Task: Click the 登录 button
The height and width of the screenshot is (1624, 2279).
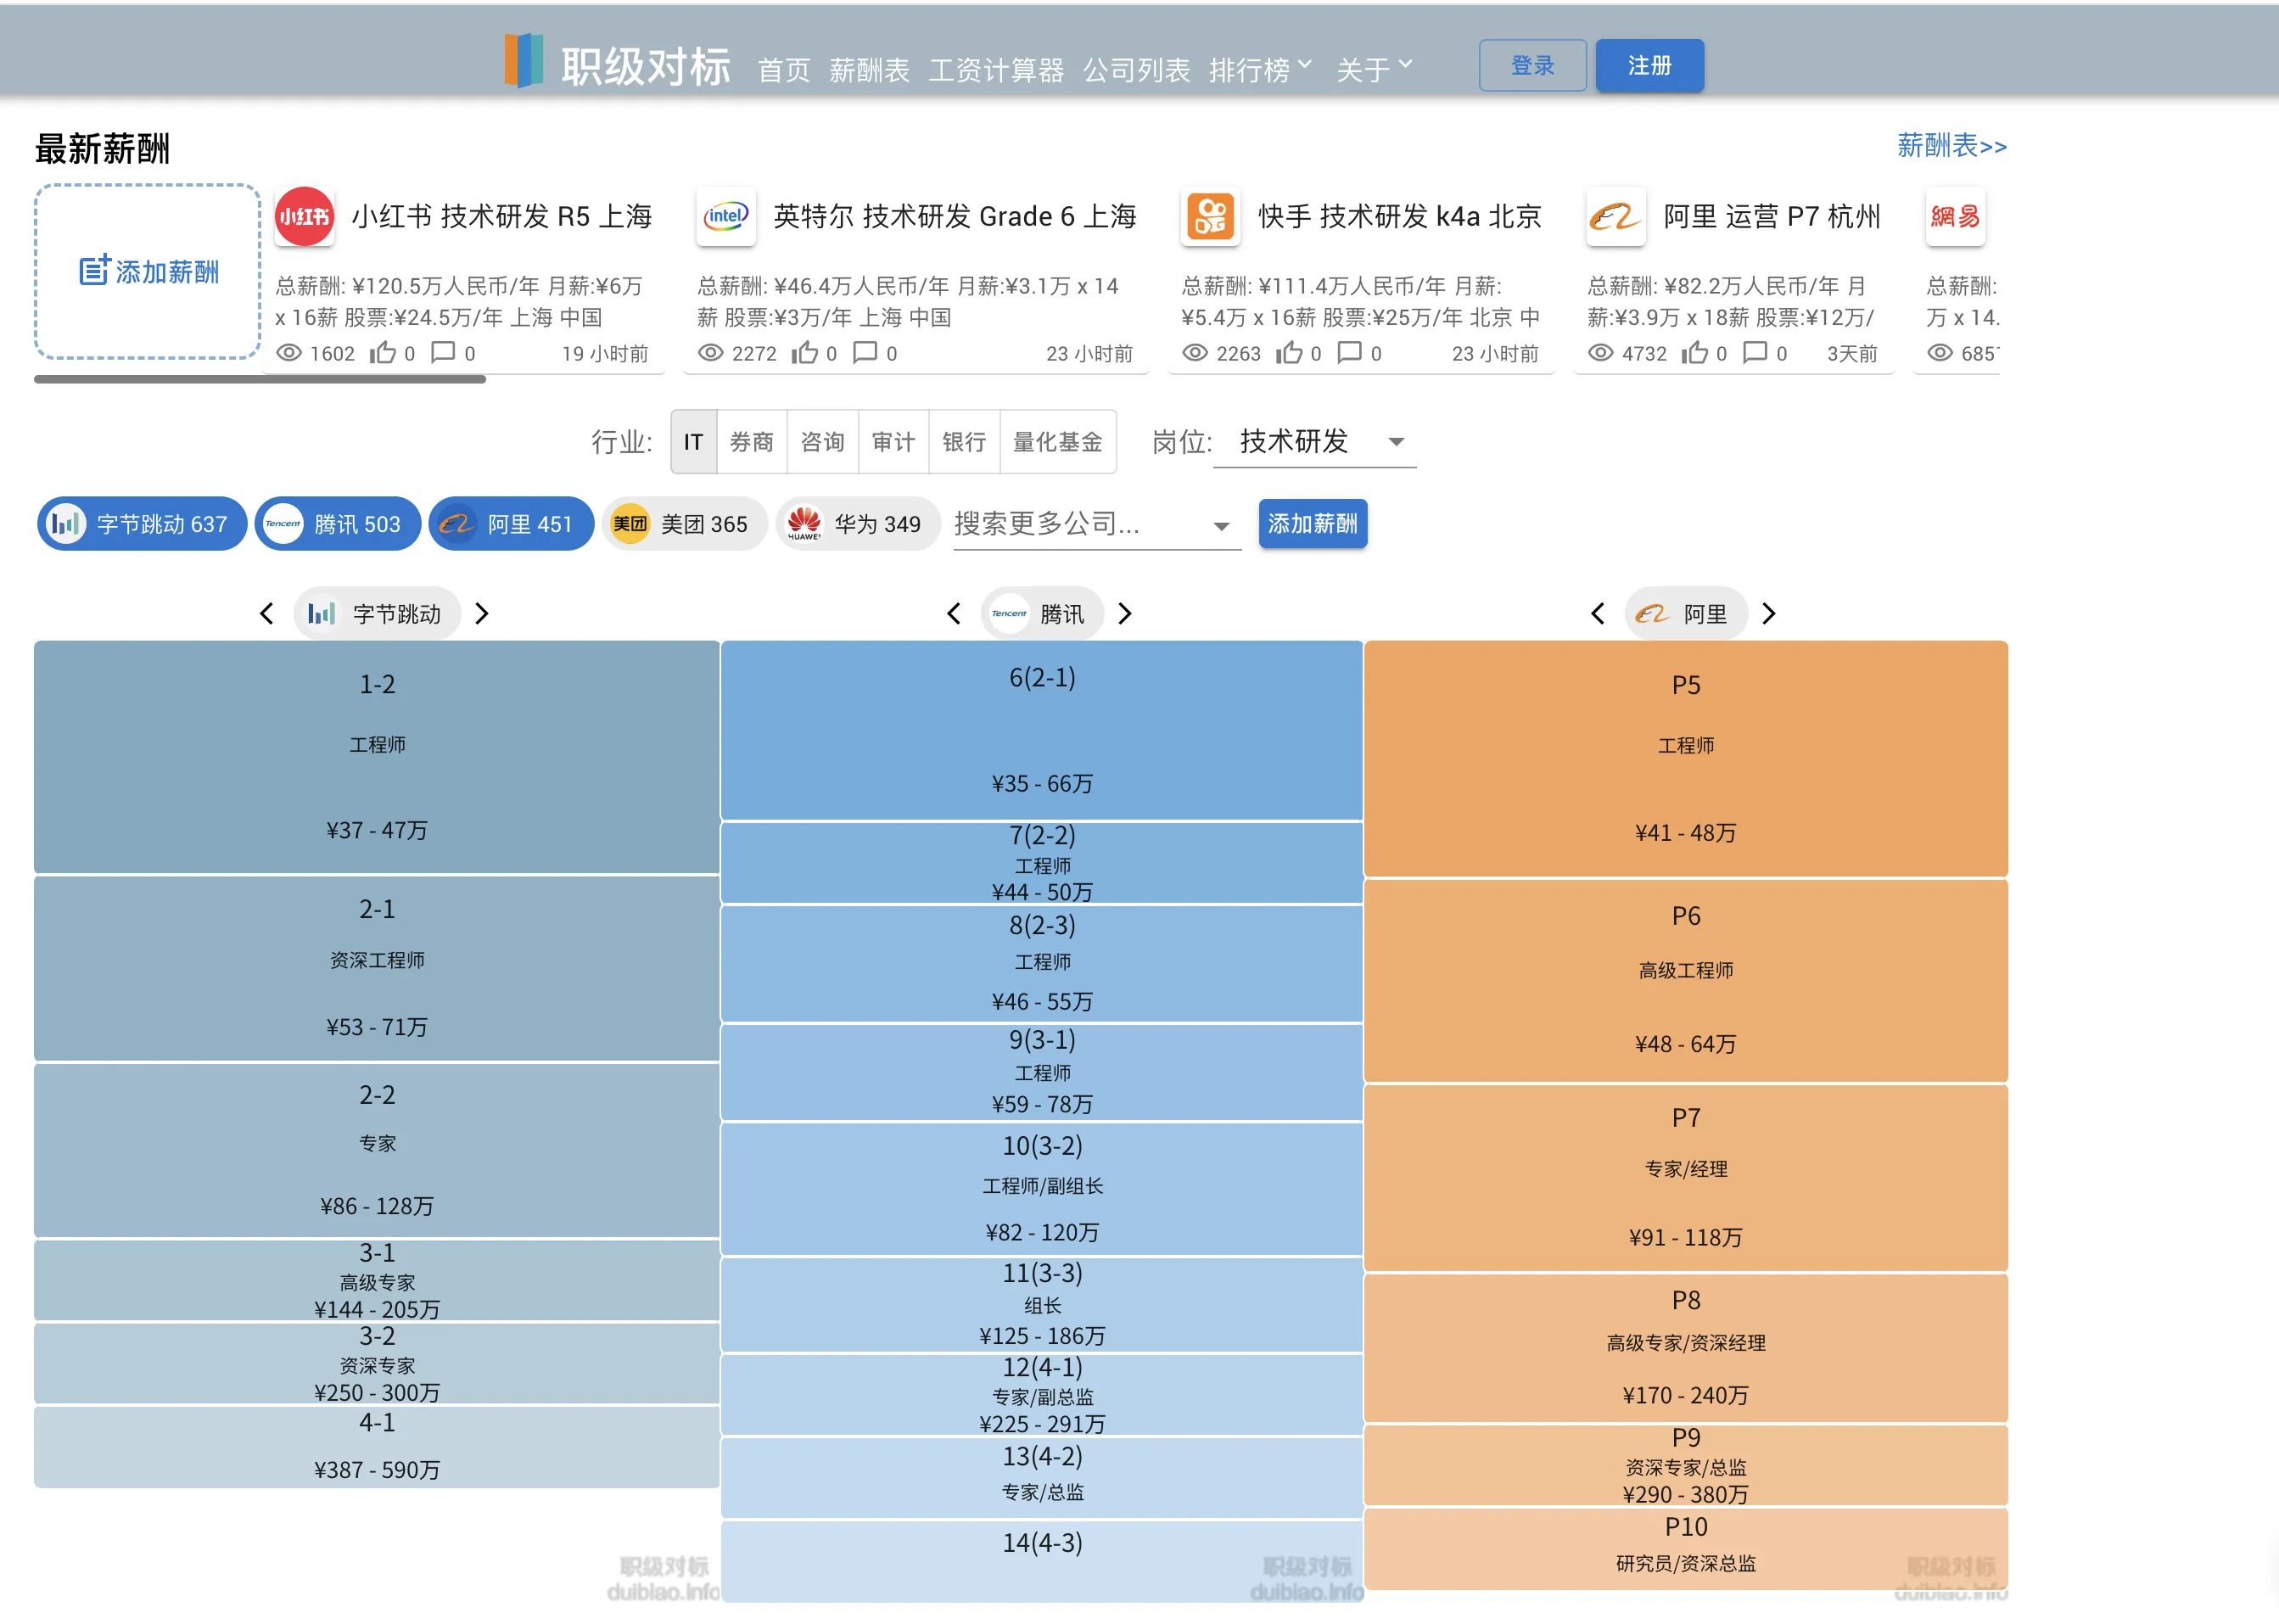Action: [x=1533, y=65]
